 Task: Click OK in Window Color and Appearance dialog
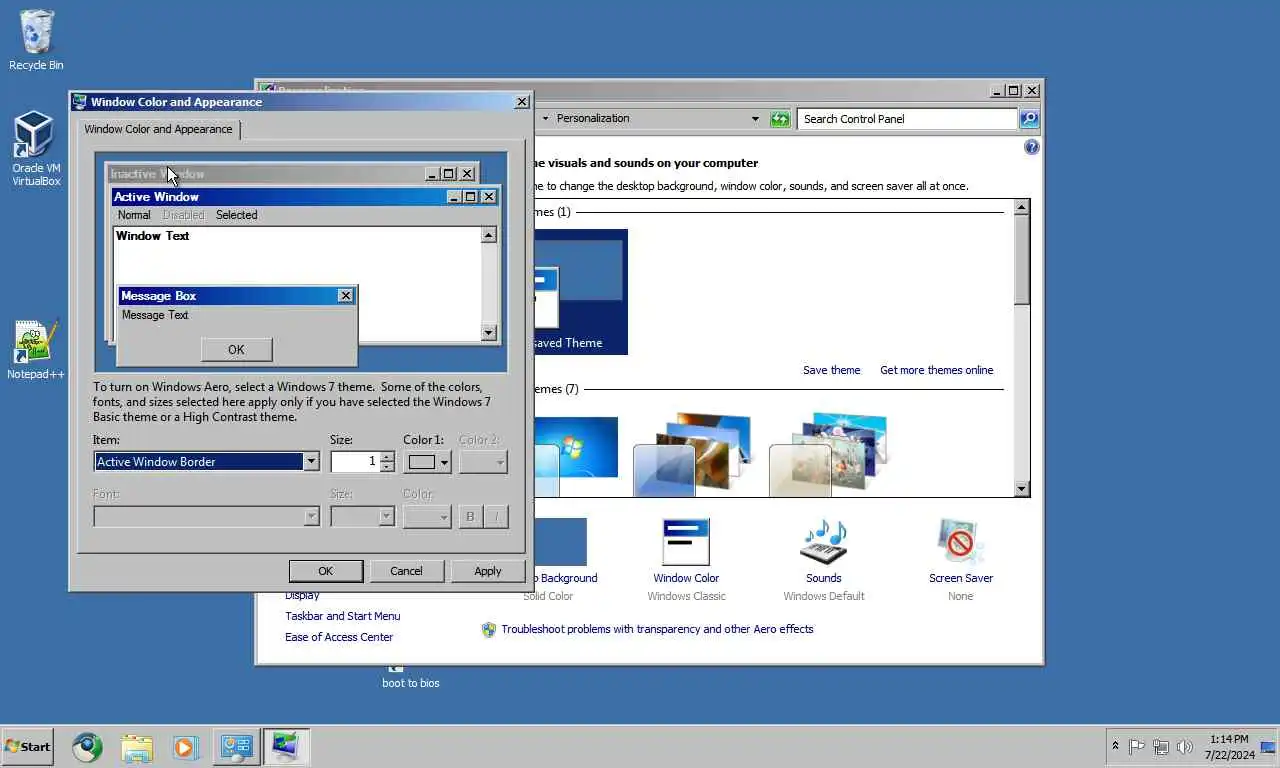pos(326,571)
